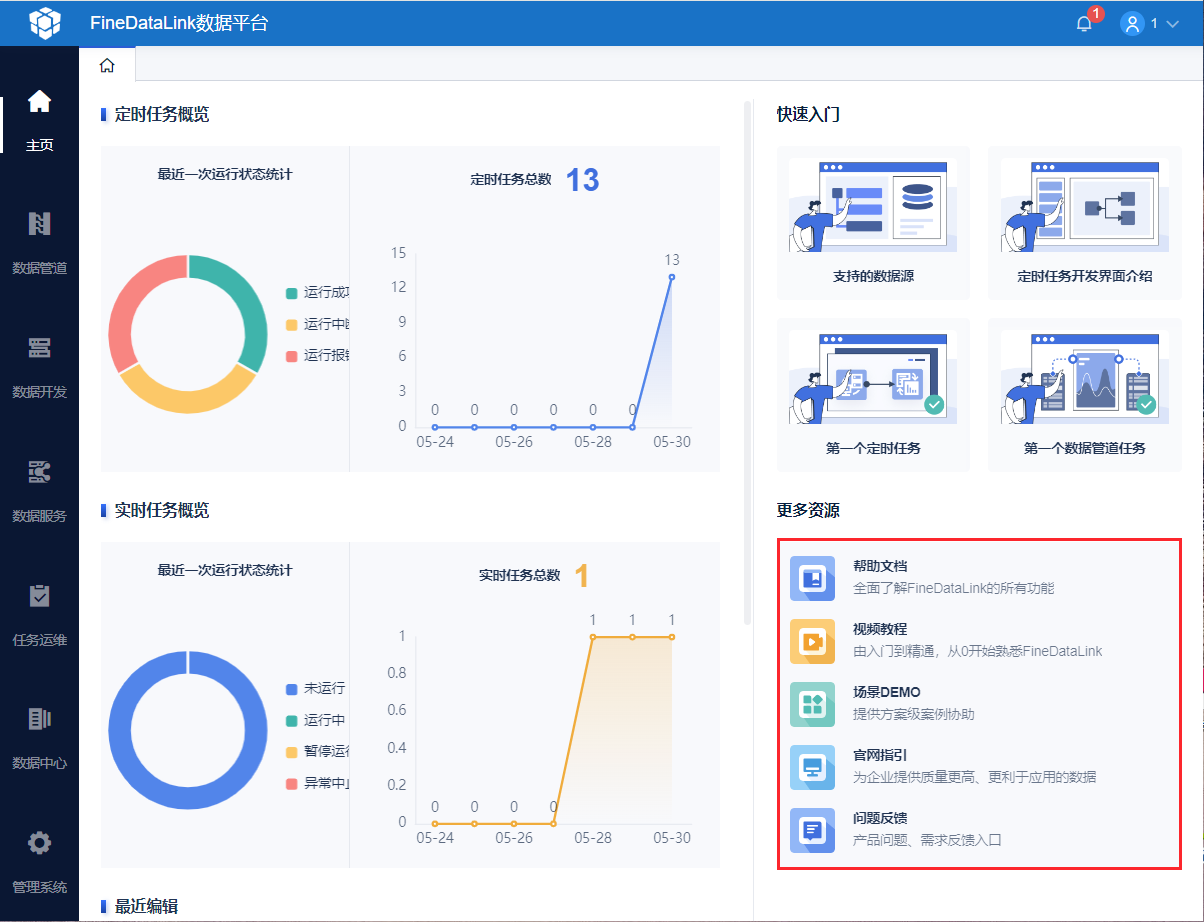Open the 数据中心 sidebar icon
Viewport: 1204px width, 922px height.
(39, 719)
